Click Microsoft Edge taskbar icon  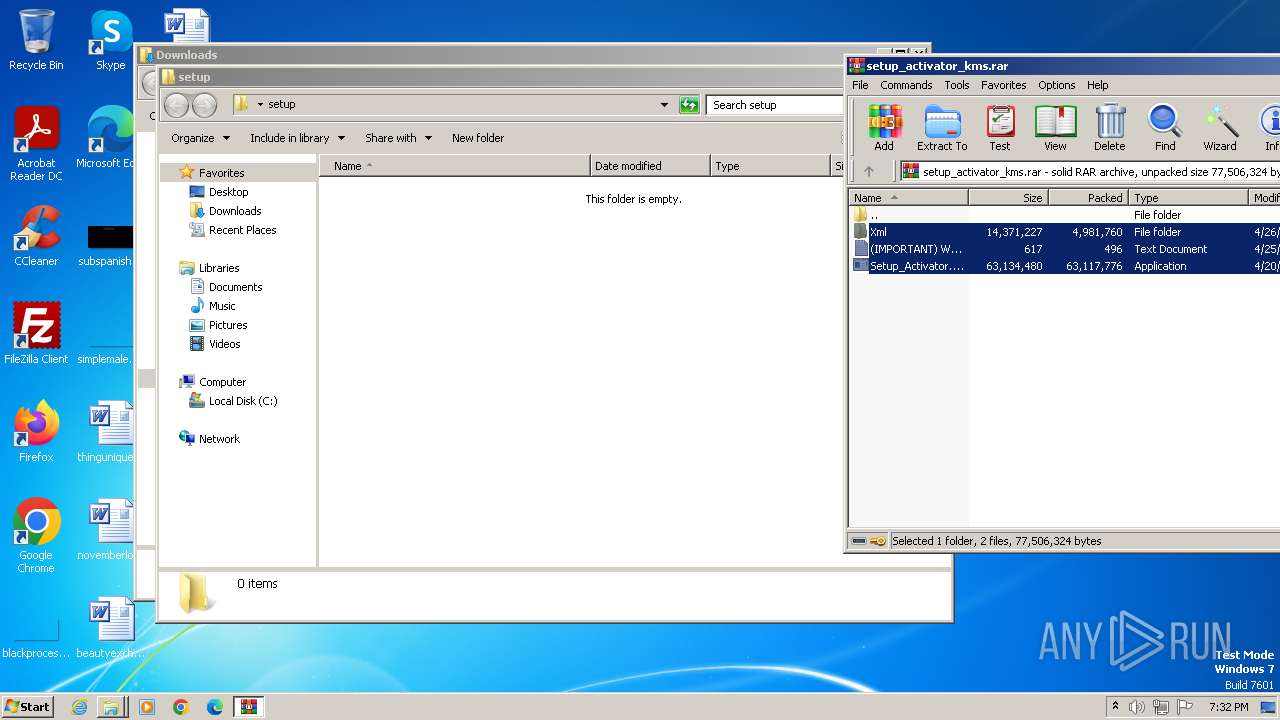(215, 707)
